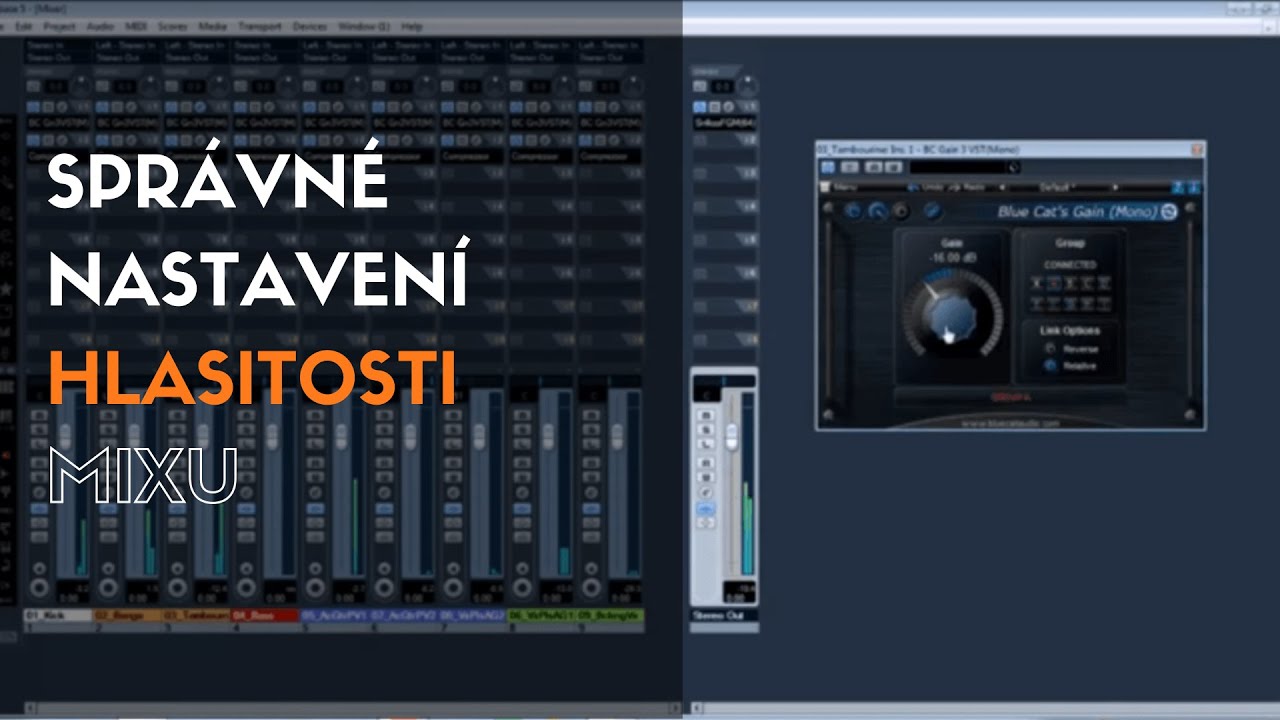The height and width of the screenshot is (720, 1280).
Task: Click the first Group button under CONNECTED
Action: coord(1038,283)
